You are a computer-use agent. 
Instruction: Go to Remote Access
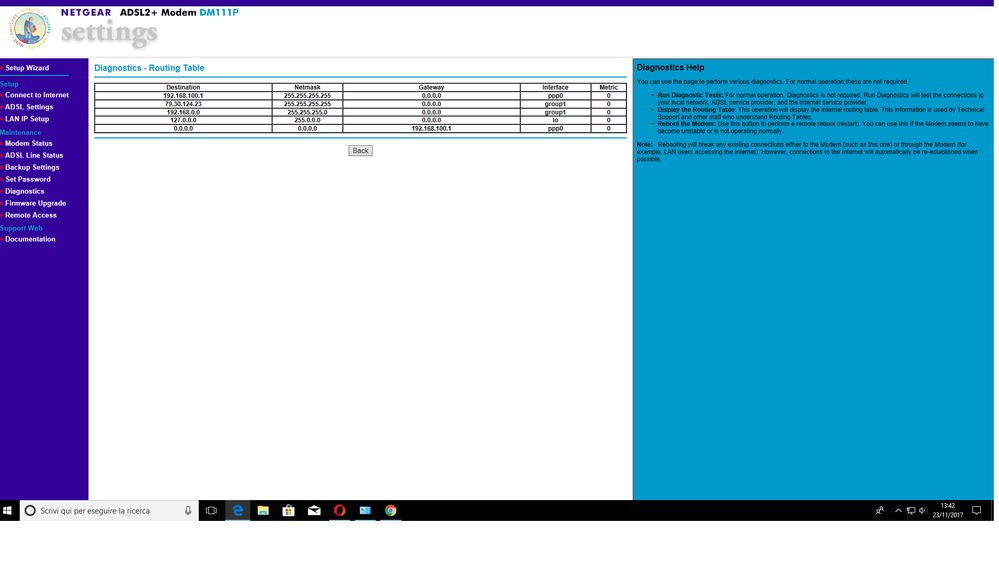(31, 215)
